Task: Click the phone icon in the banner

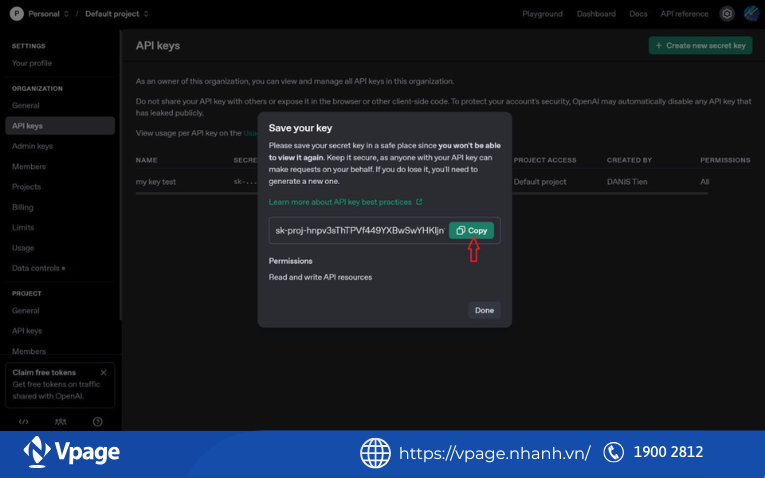Action: coord(613,453)
